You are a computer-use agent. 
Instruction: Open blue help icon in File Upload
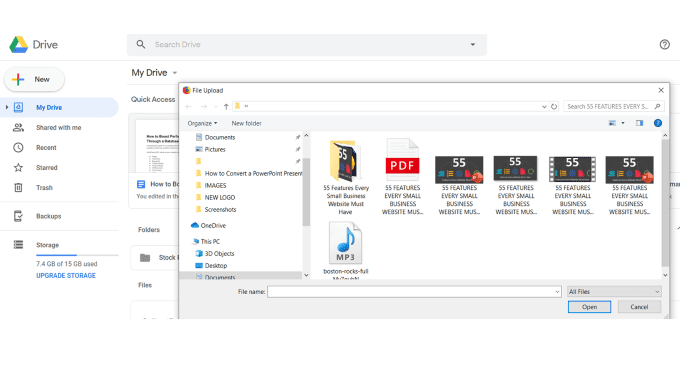coord(657,123)
